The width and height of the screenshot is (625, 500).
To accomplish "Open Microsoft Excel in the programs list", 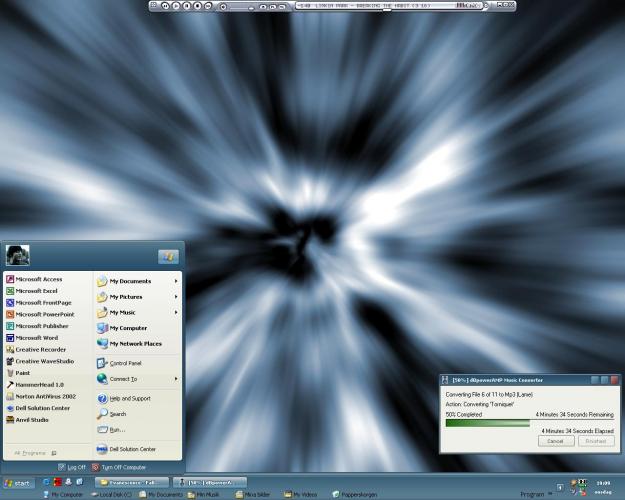I will (x=36, y=291).
